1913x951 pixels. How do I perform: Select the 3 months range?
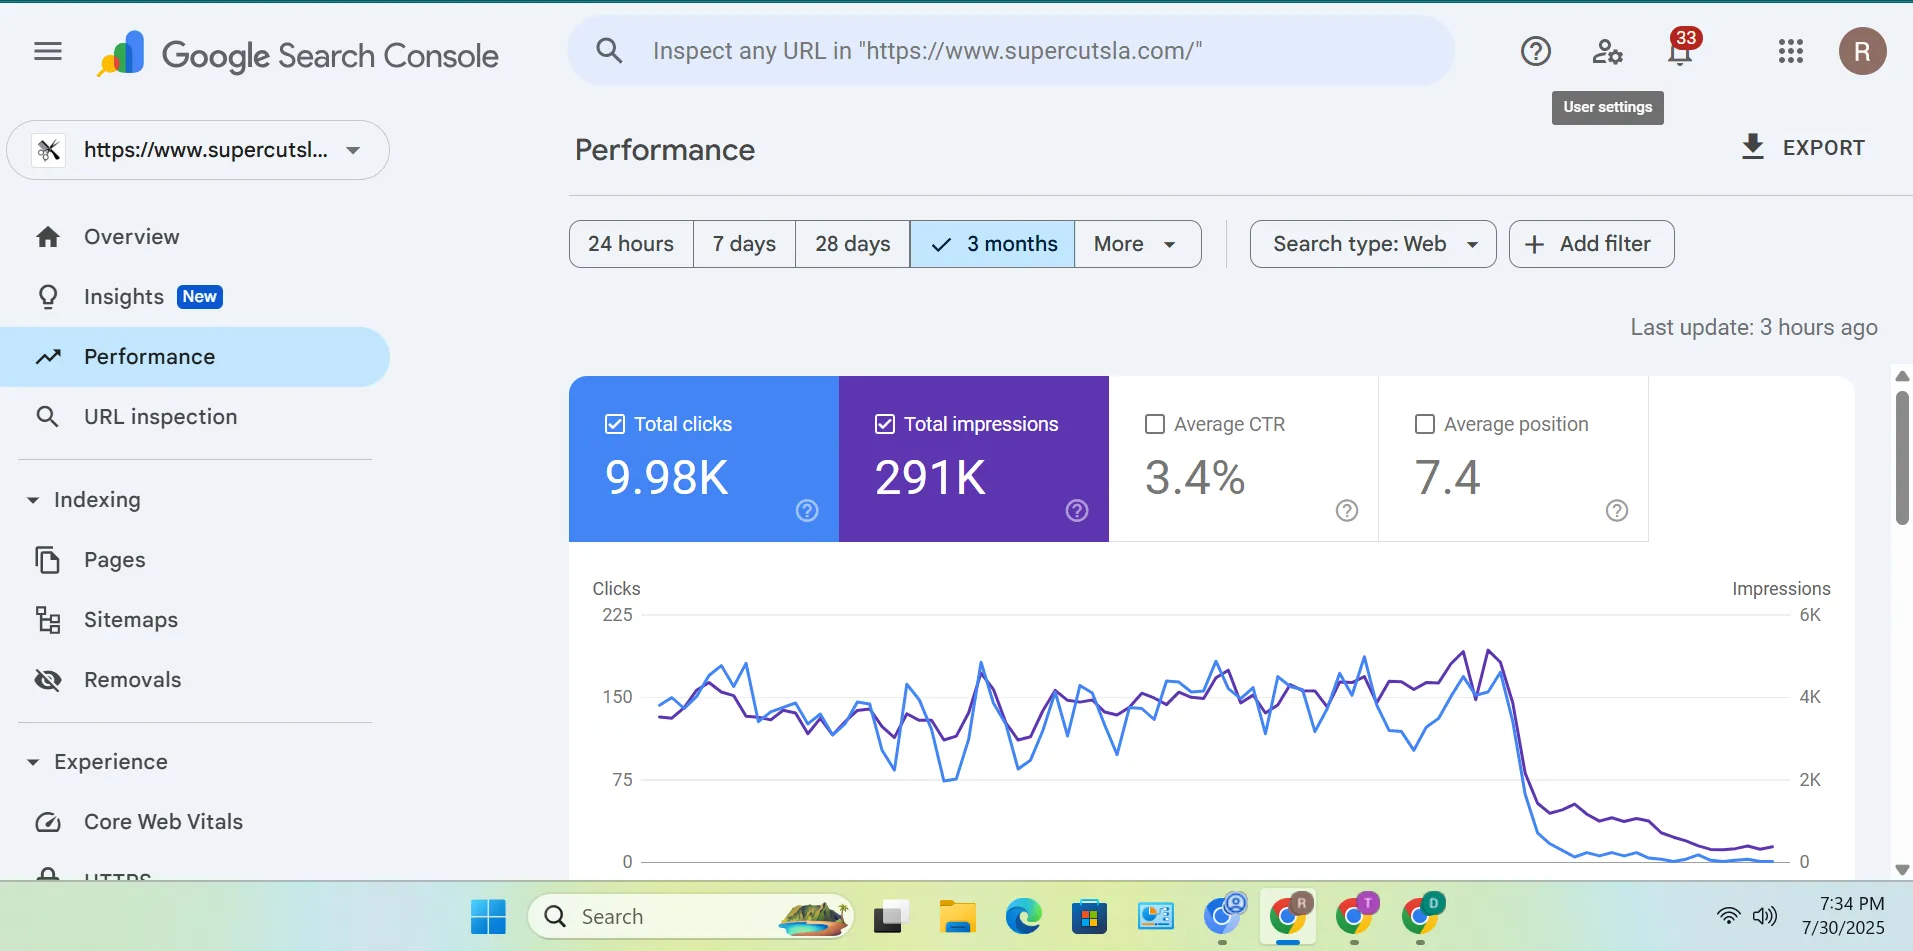pos(992,244)
